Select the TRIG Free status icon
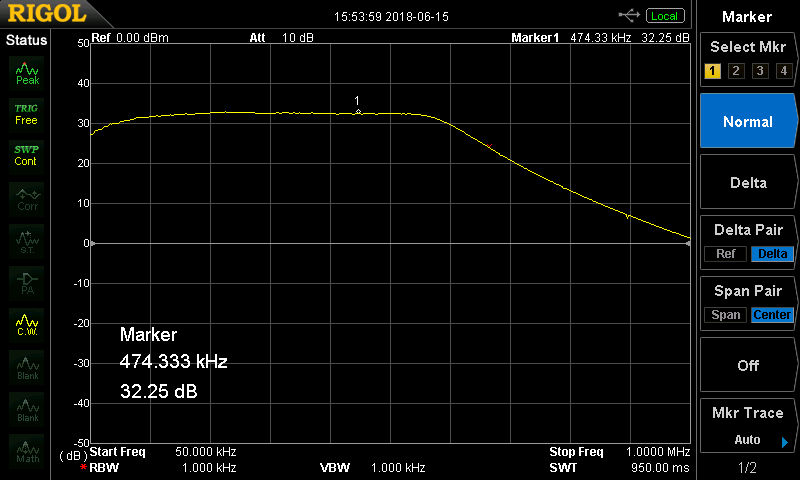800x480 pixels. pos(27,115)
